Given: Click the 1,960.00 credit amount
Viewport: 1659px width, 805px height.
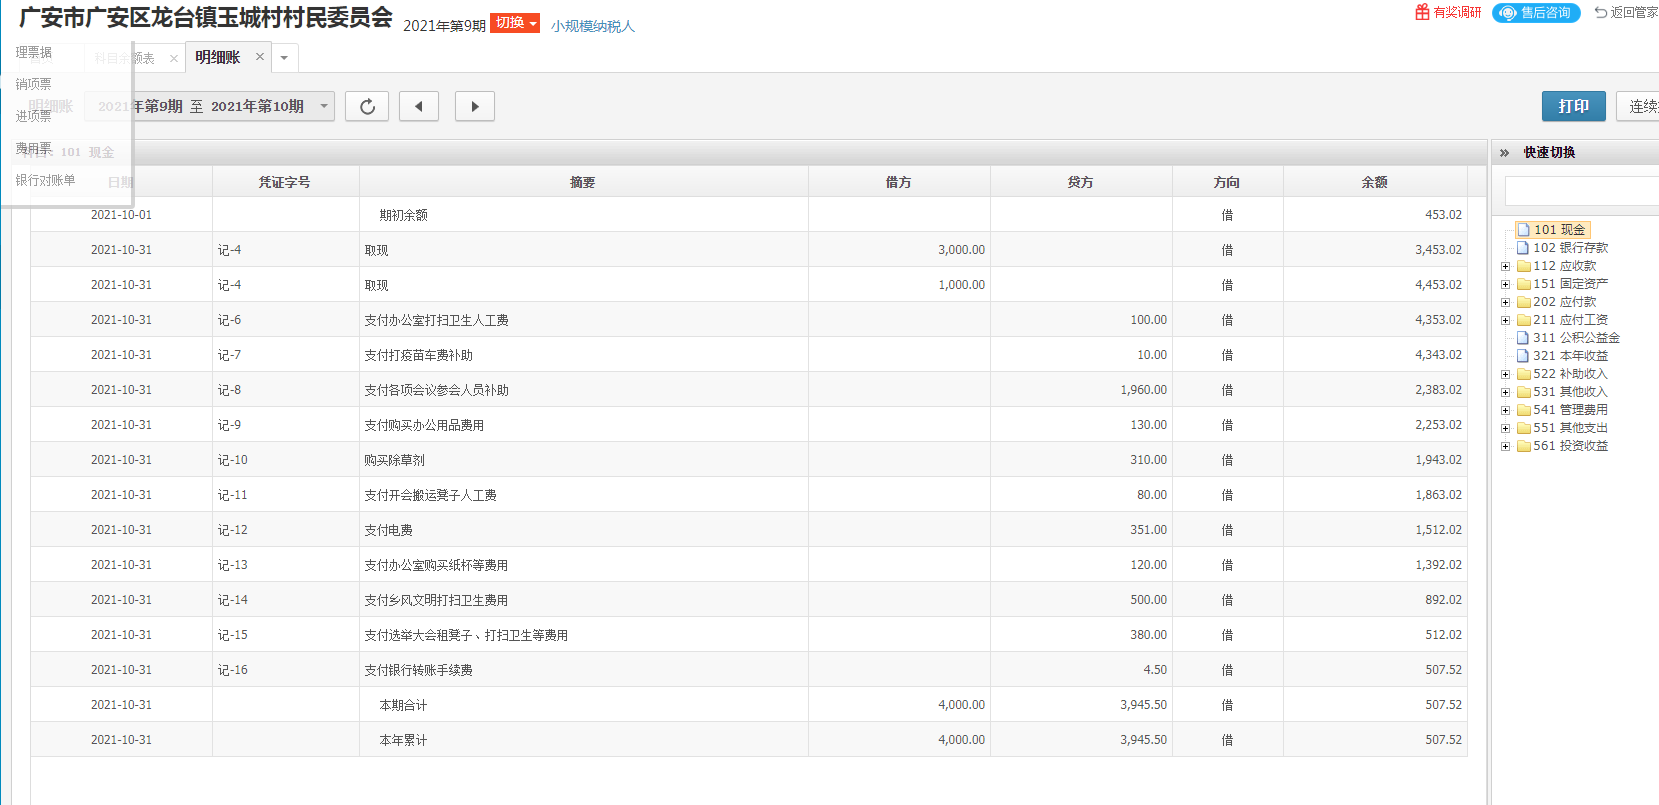Looking at the screenshot, I should click(x=1143, y=390).
